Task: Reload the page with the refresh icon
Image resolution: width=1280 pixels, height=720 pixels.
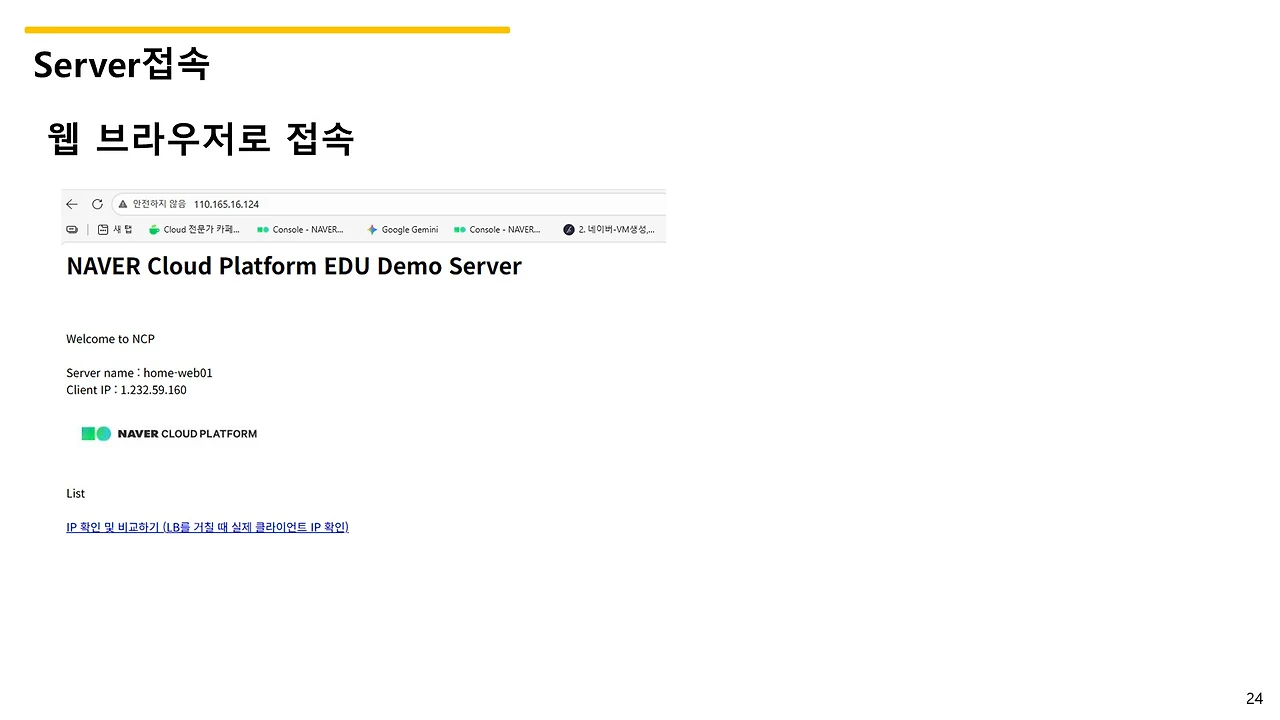Action: [97, 204]
